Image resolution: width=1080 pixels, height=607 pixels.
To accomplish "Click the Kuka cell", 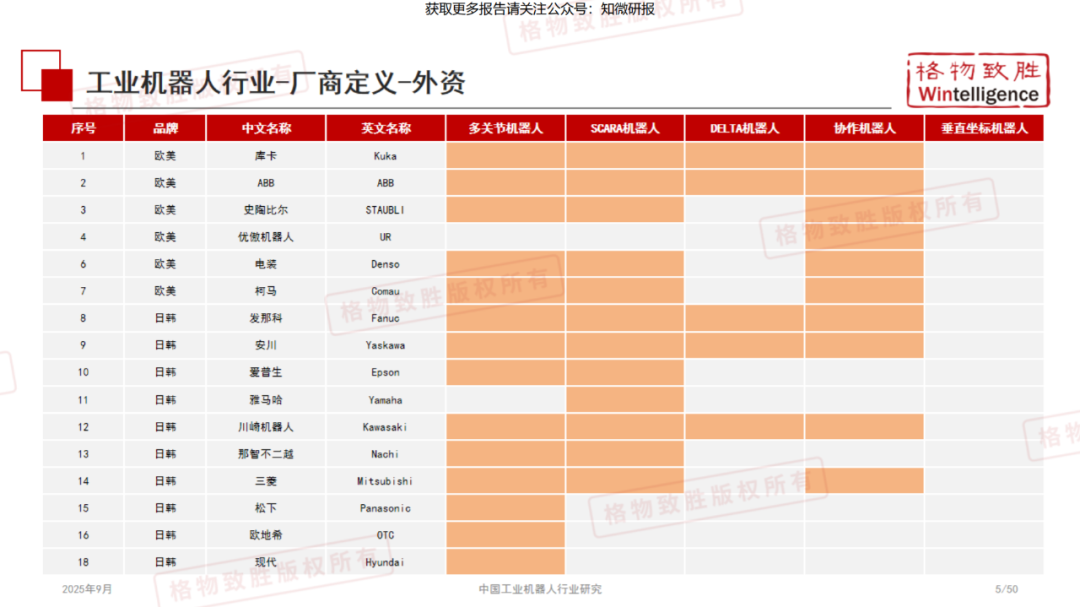I will coord(386,156).
